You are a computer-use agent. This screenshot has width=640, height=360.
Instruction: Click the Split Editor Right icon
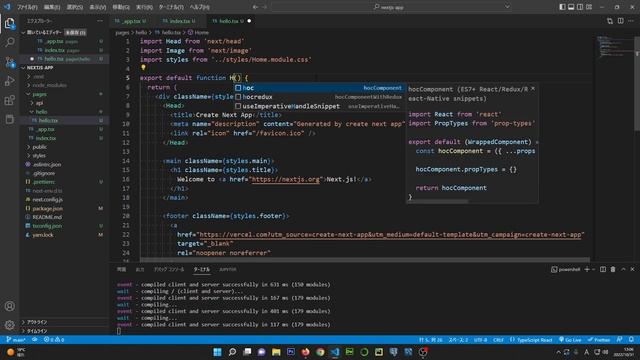point(620,21)
